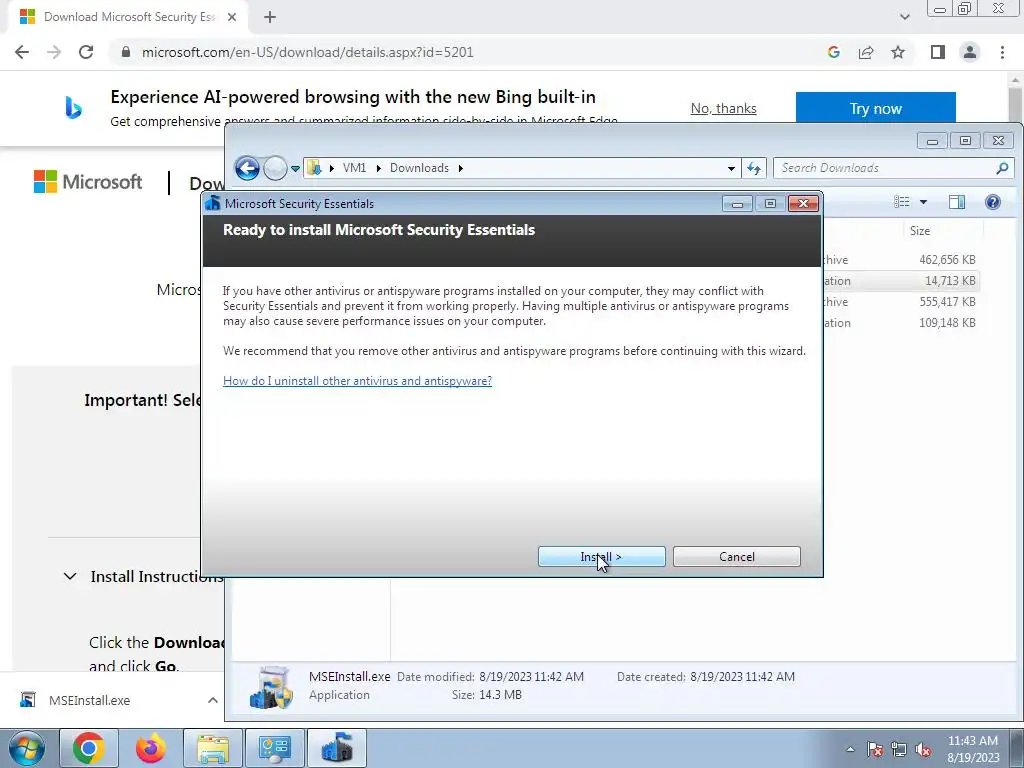The height and width of the screenshot is (768, 1024).
Task: Click the network tray icon
Action: 899,749
